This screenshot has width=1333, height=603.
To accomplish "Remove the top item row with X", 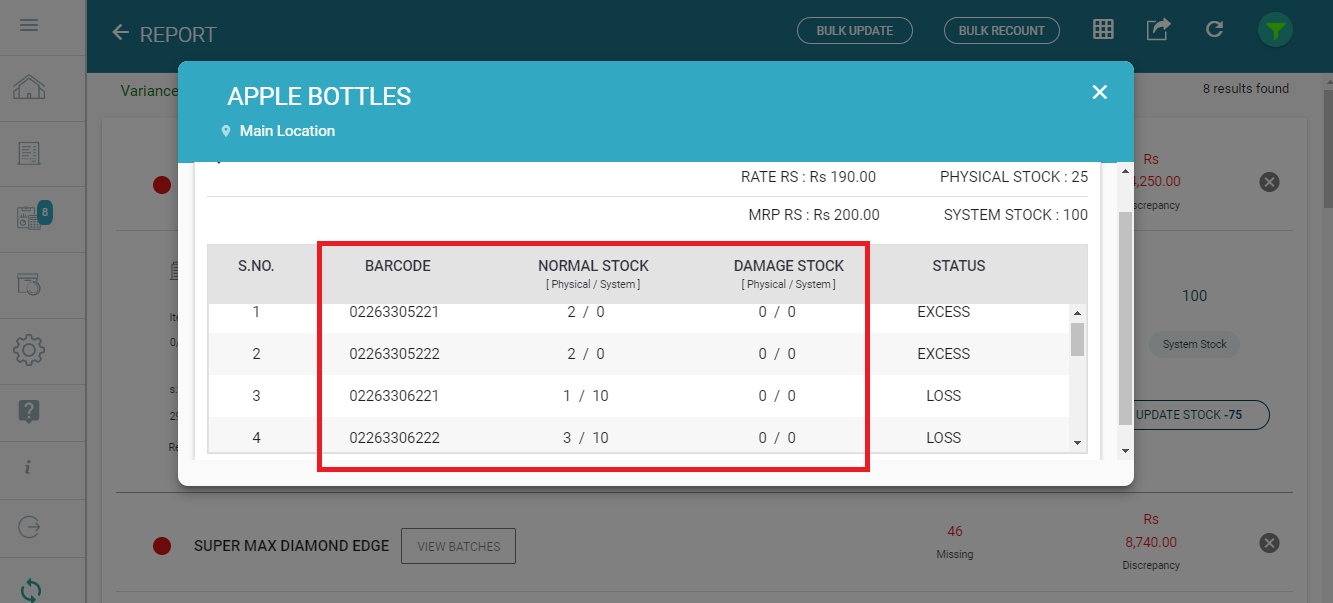I will click(x=1269, y=182).
